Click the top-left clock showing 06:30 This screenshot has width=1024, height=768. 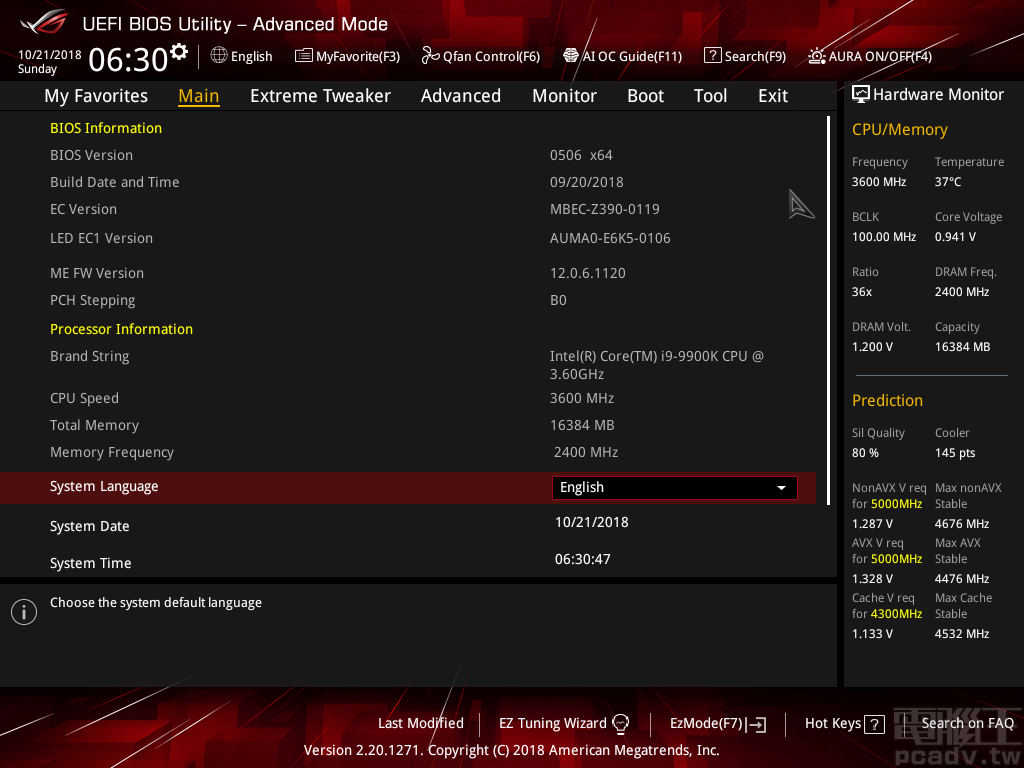point(129,59)
